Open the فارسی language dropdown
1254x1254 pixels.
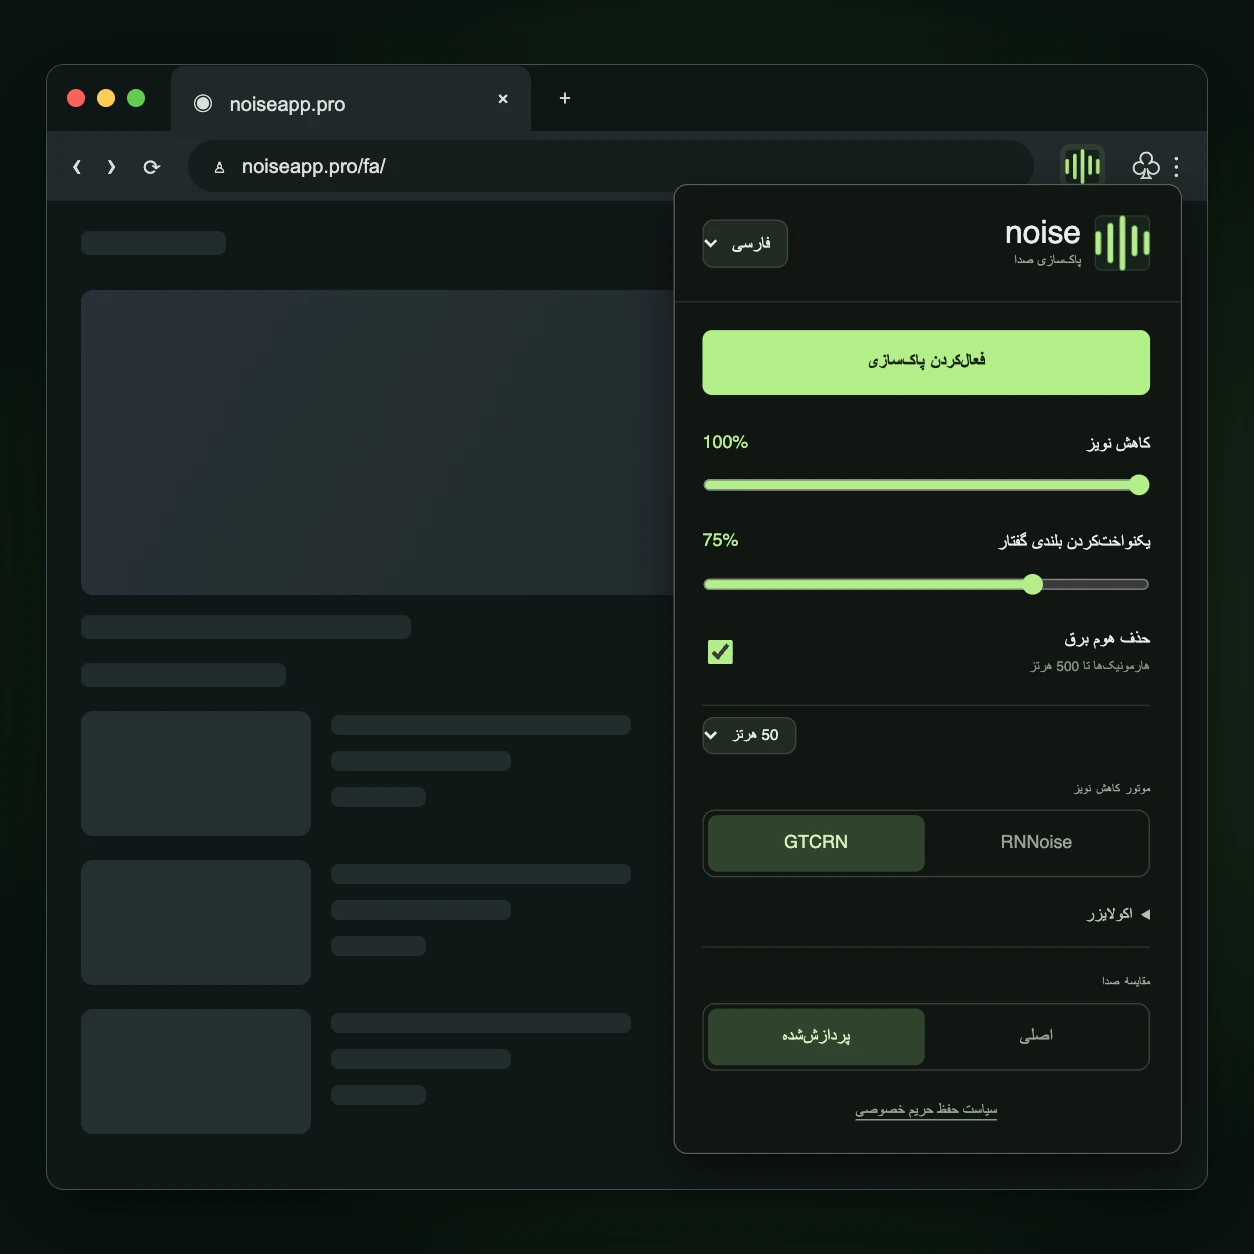pyautogui.click(x=745, y=244)
